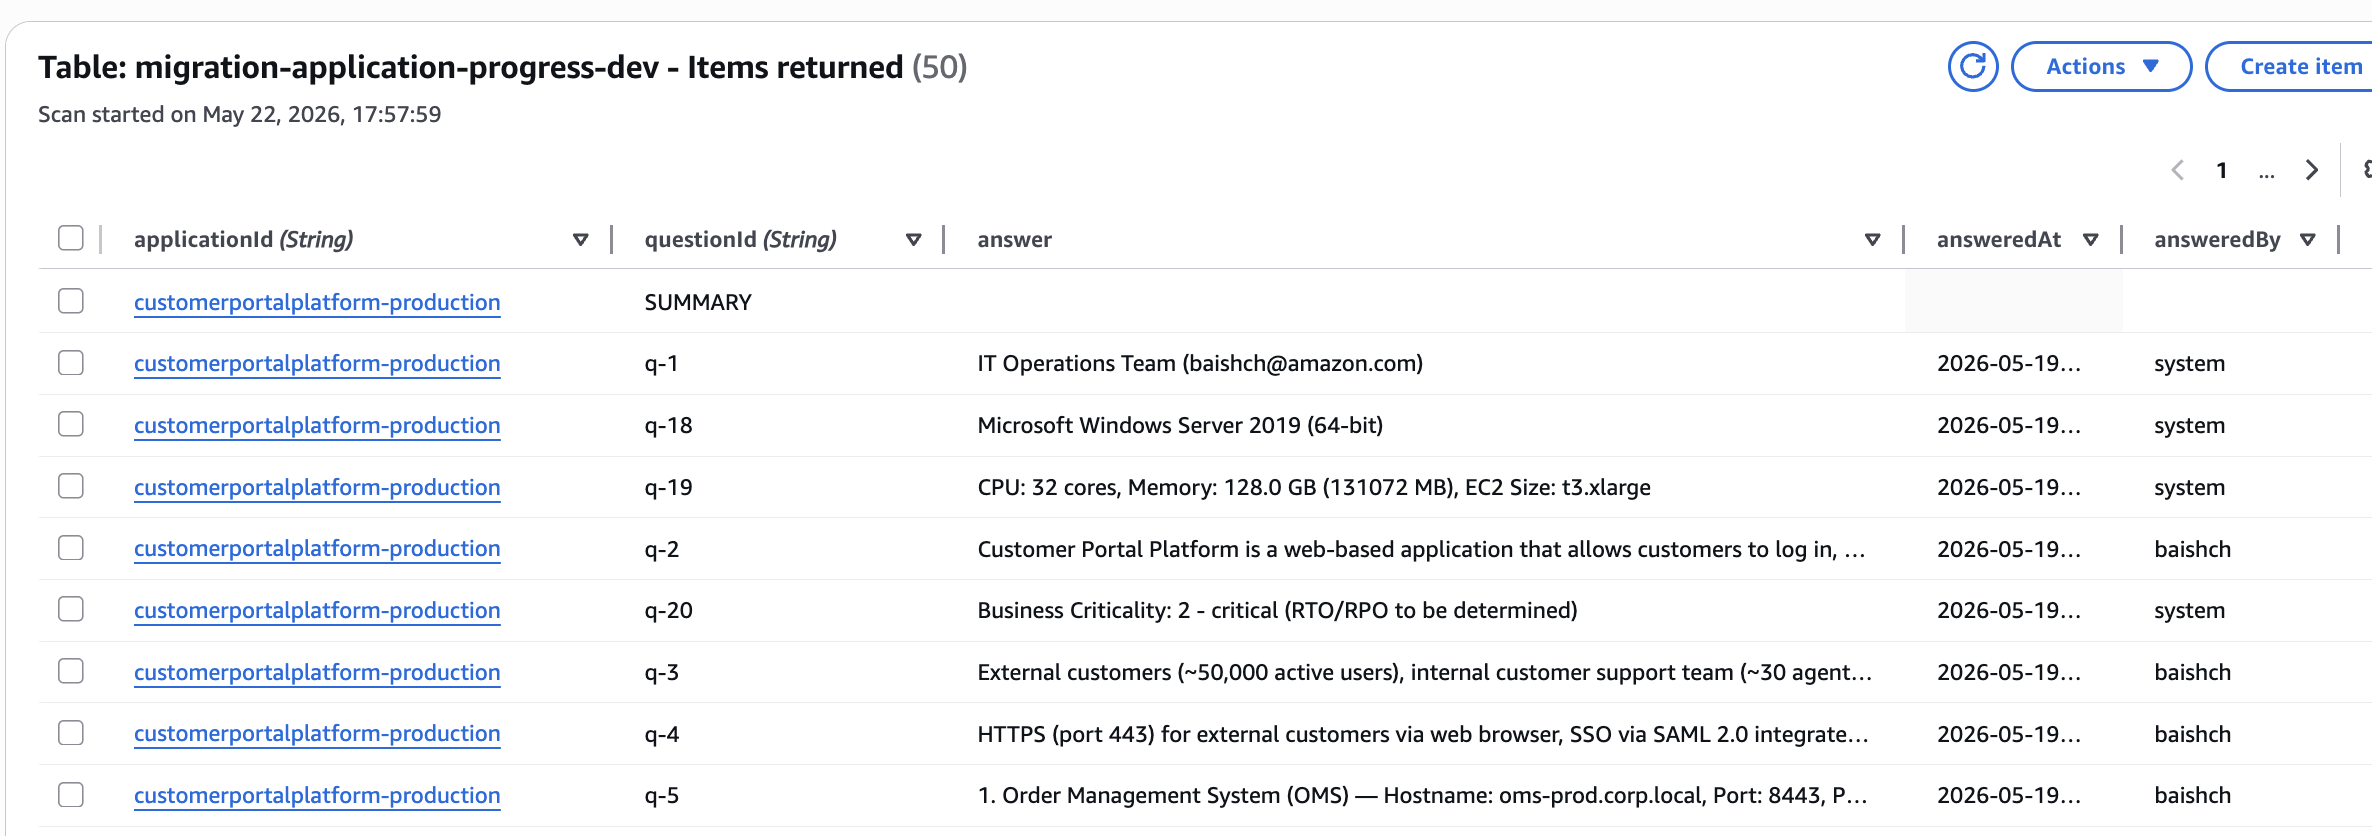Go to next page arrow

click(x=2311, y=170)
